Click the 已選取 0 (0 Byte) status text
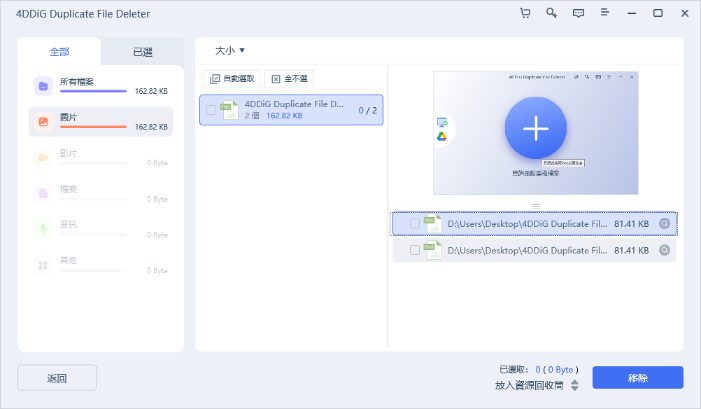Screen dimensions: 701x409 (x=539, y=370)
